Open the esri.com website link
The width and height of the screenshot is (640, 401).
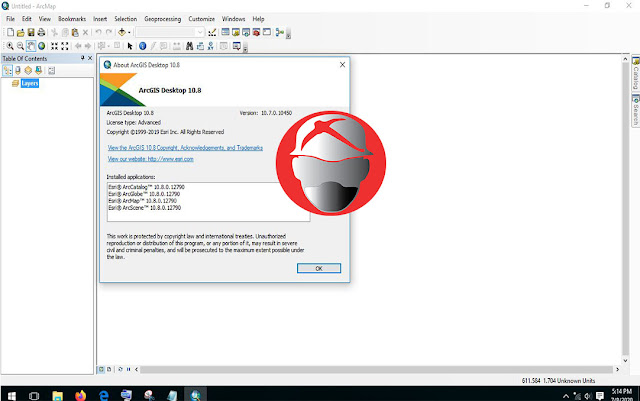(151, 159)
